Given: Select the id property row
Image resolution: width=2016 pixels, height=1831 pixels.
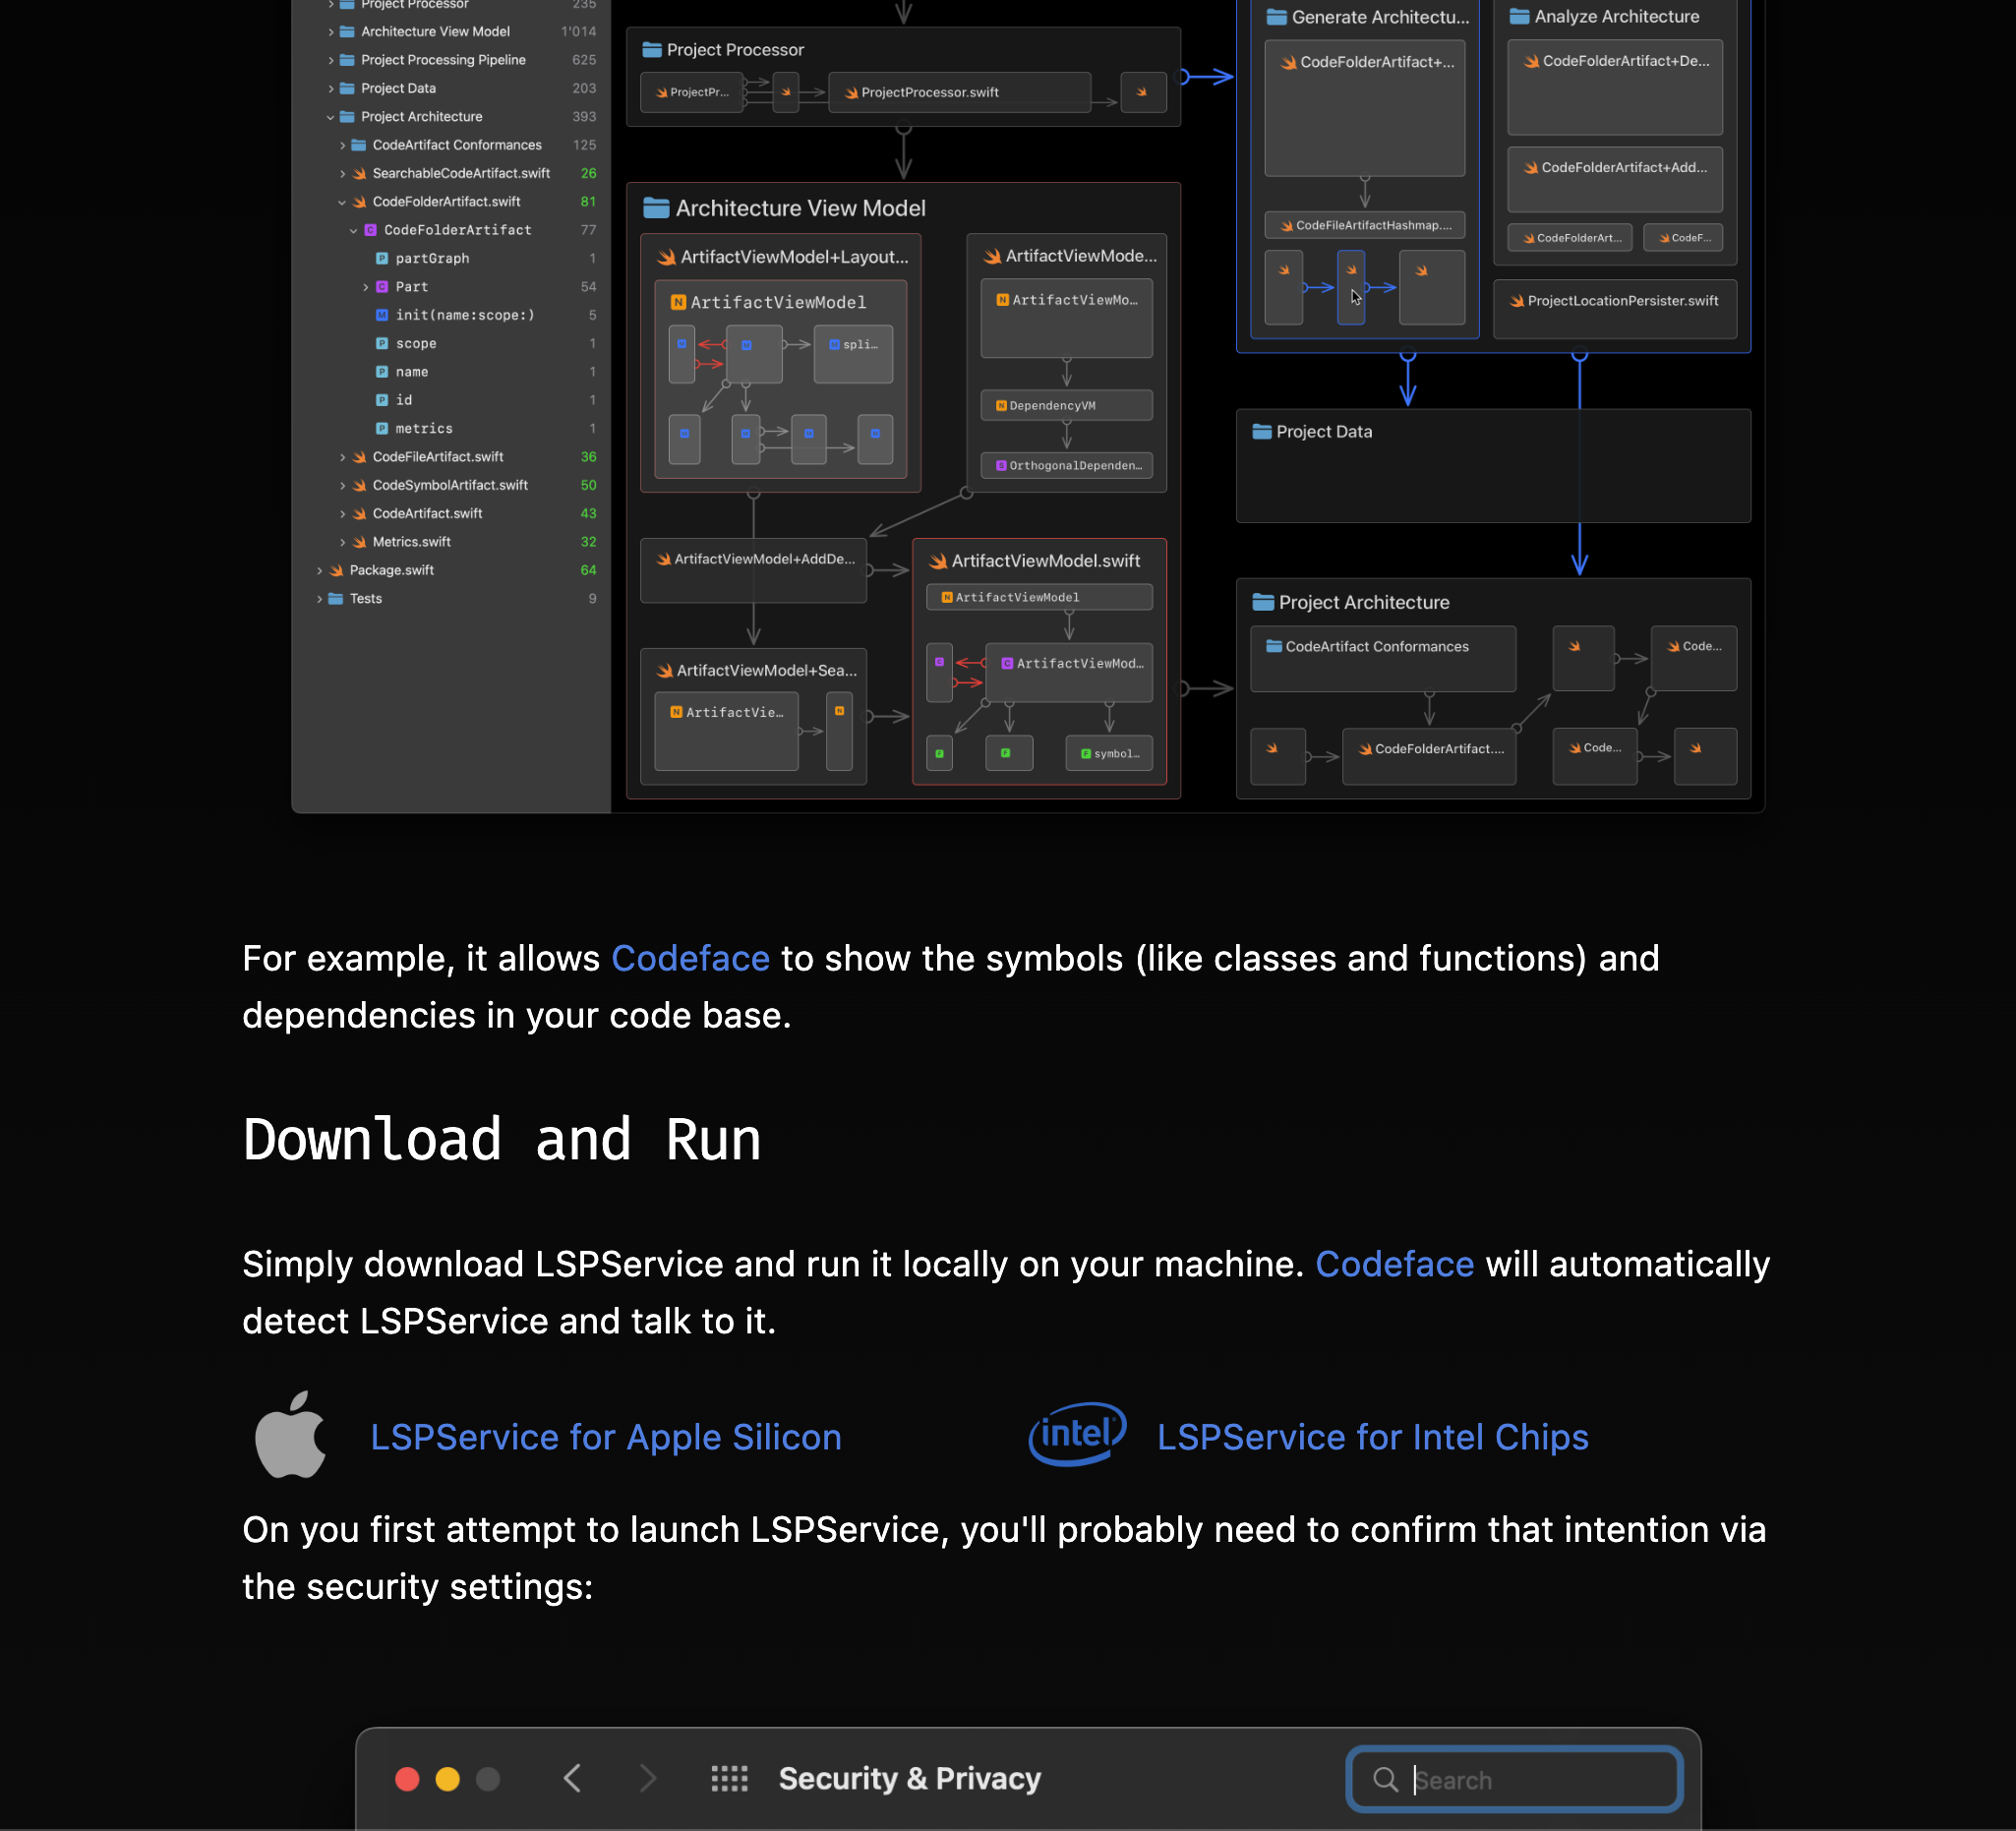Looking at the screenshot, I should pos(404,400).
